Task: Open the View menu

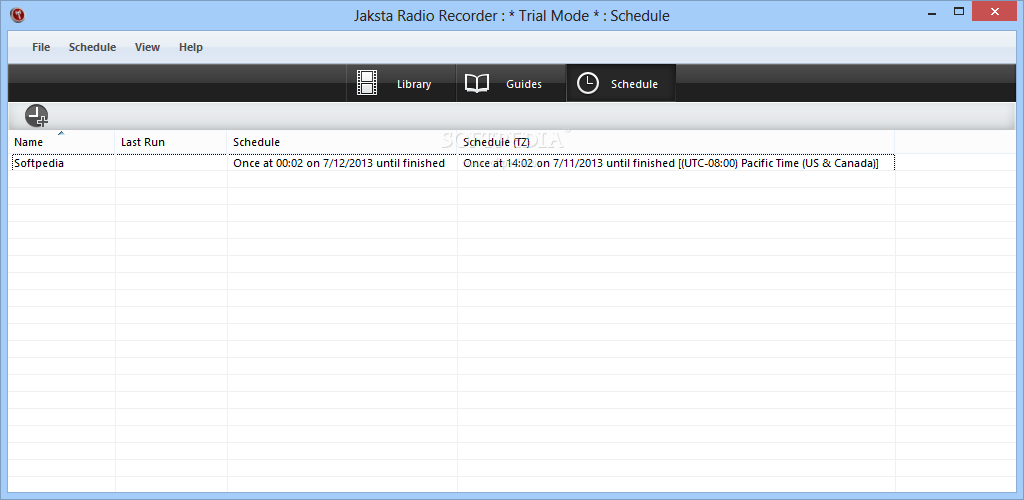Action: click(148, 47)
